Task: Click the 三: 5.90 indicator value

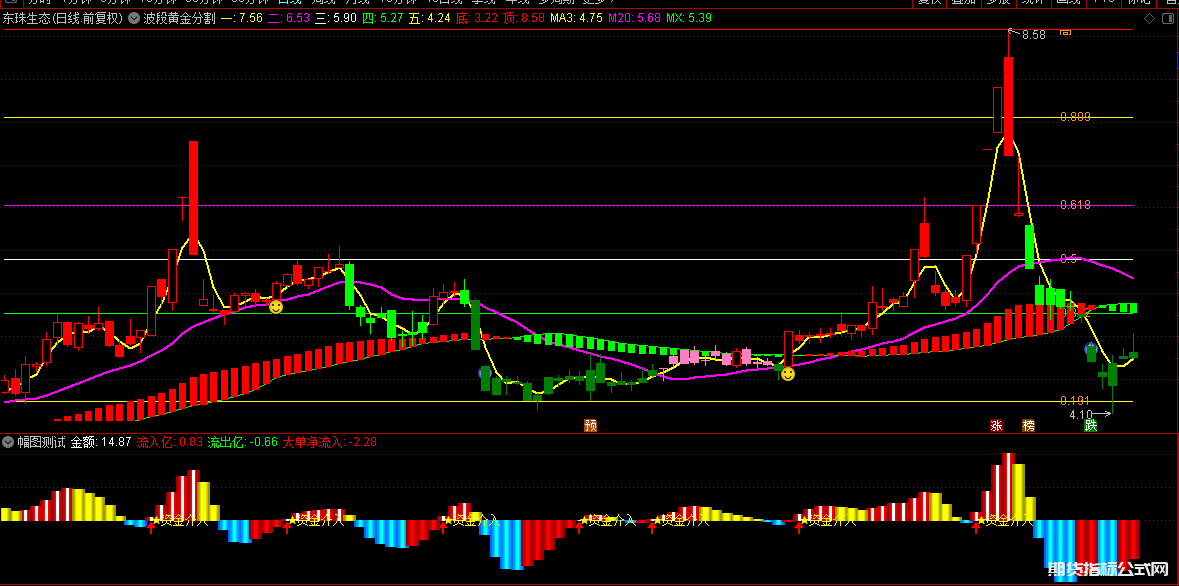Action: [335, 18]
